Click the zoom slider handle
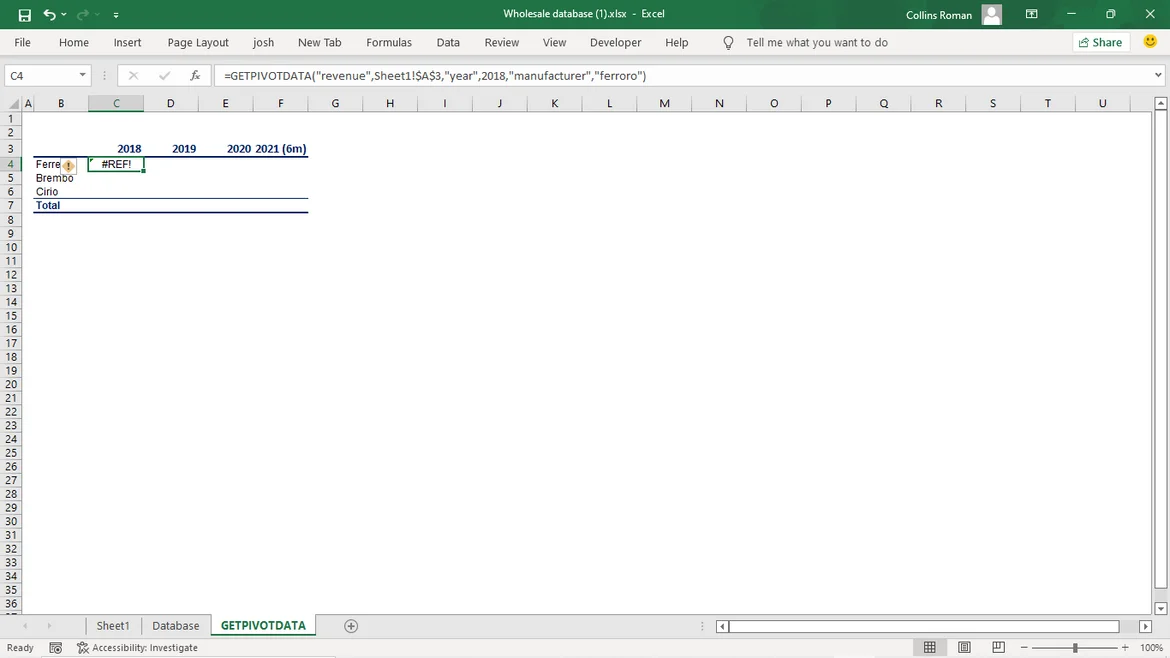The height and width of the screenshot is (658, 1170). tap(1075, 648)
